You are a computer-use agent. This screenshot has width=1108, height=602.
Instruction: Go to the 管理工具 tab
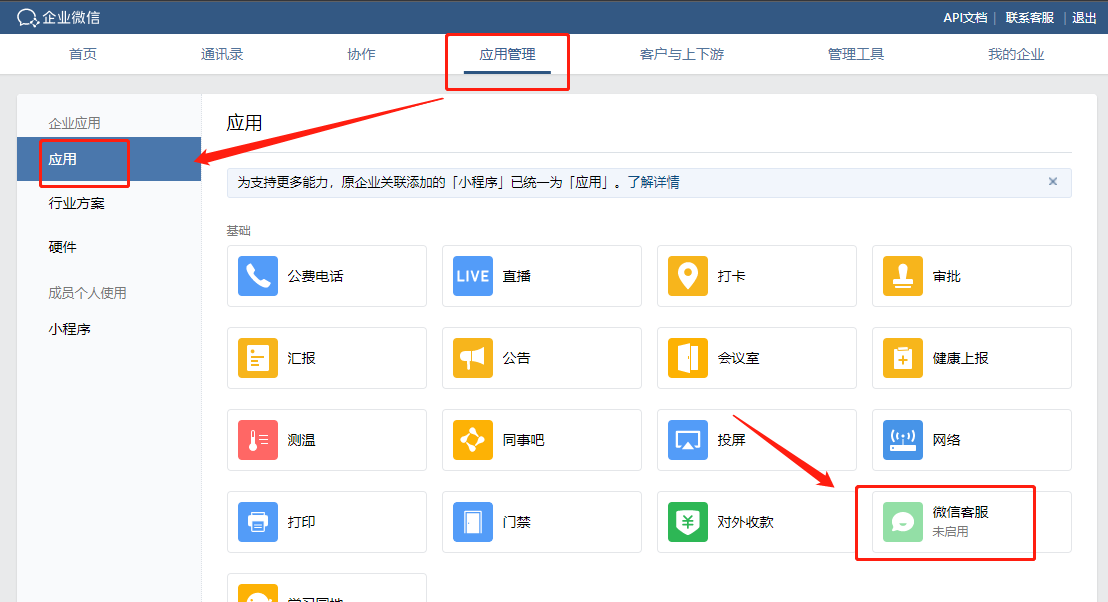click(x=856, y=54)
